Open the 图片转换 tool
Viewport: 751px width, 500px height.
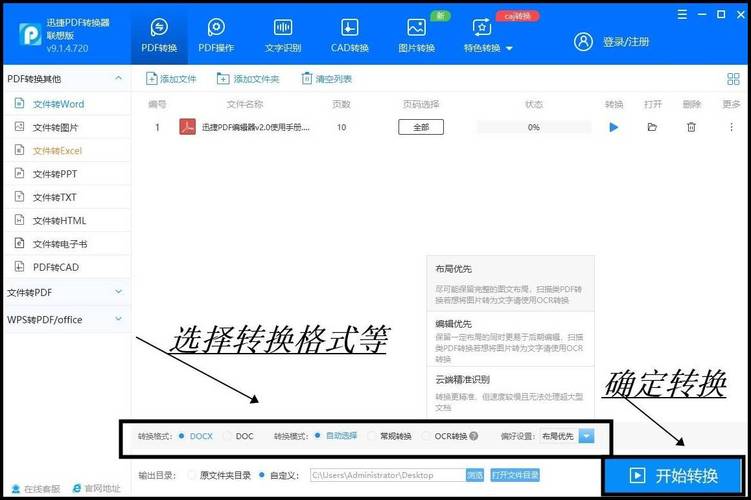tap(416, 35)
